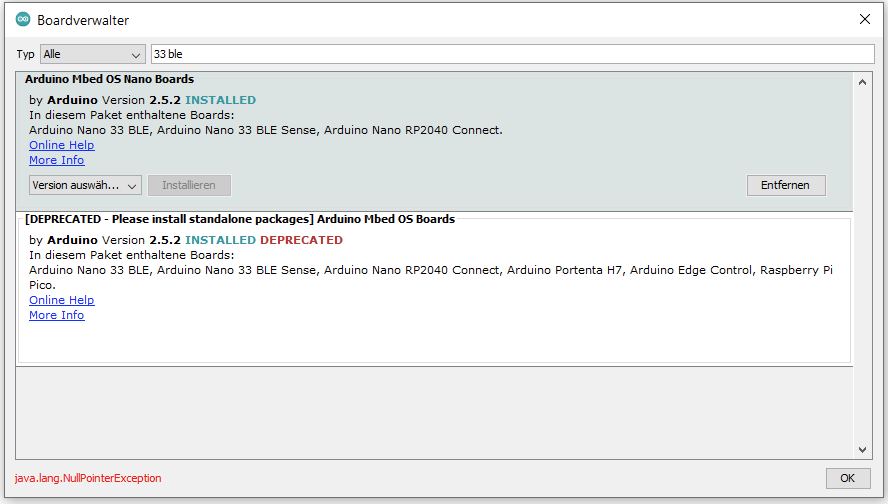Click the OK button
Image resolution: width=888 pixels, height=504 pixels.
[848, 479]
